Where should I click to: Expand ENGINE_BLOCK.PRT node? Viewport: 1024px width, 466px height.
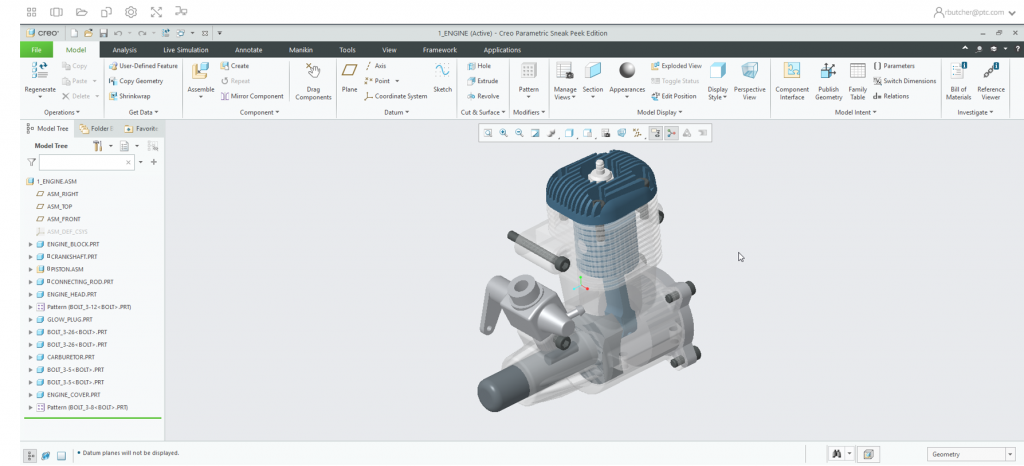click(31, 244)
